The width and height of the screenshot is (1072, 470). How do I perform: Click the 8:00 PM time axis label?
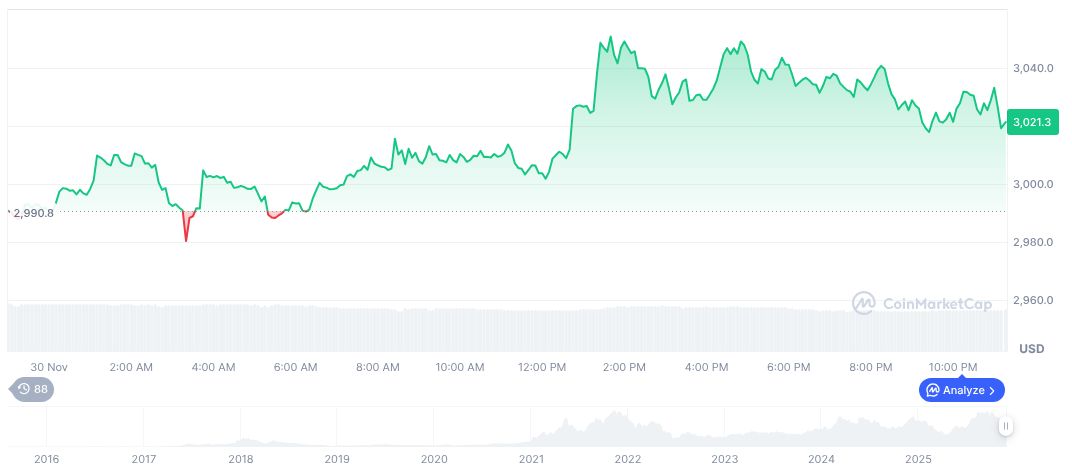click(871, 367)
